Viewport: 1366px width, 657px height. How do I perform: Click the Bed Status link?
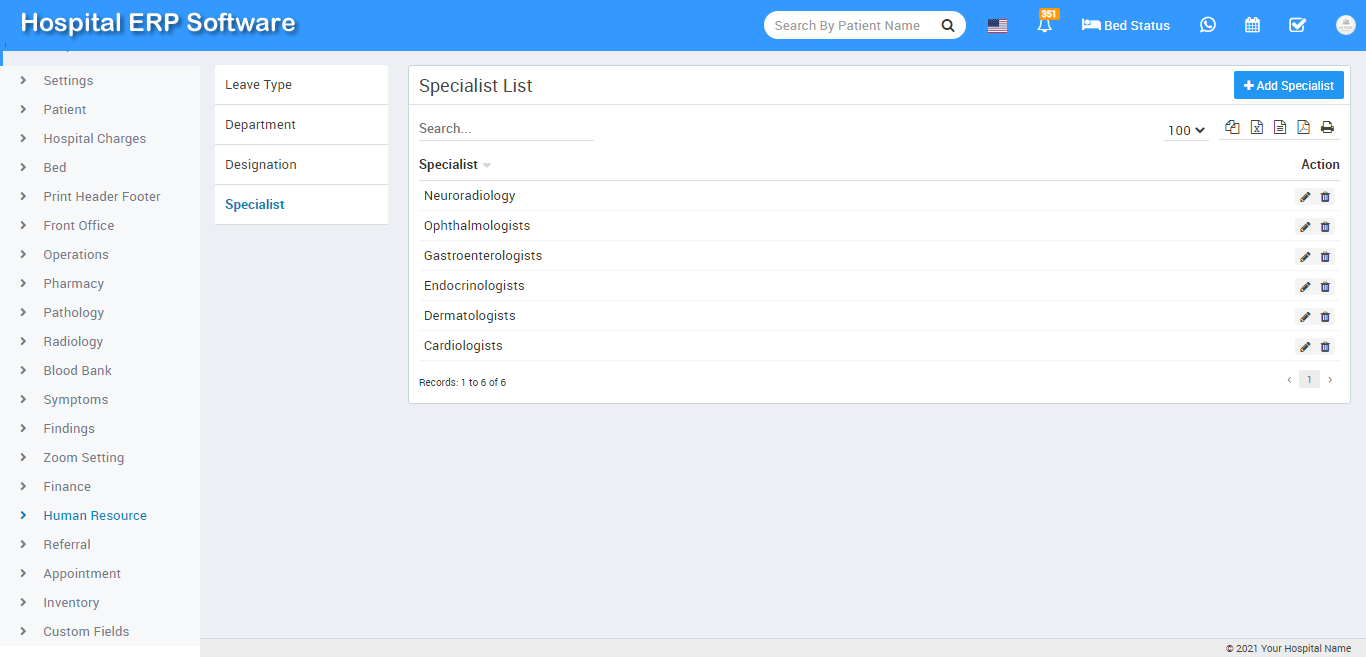pos(1125,26)
